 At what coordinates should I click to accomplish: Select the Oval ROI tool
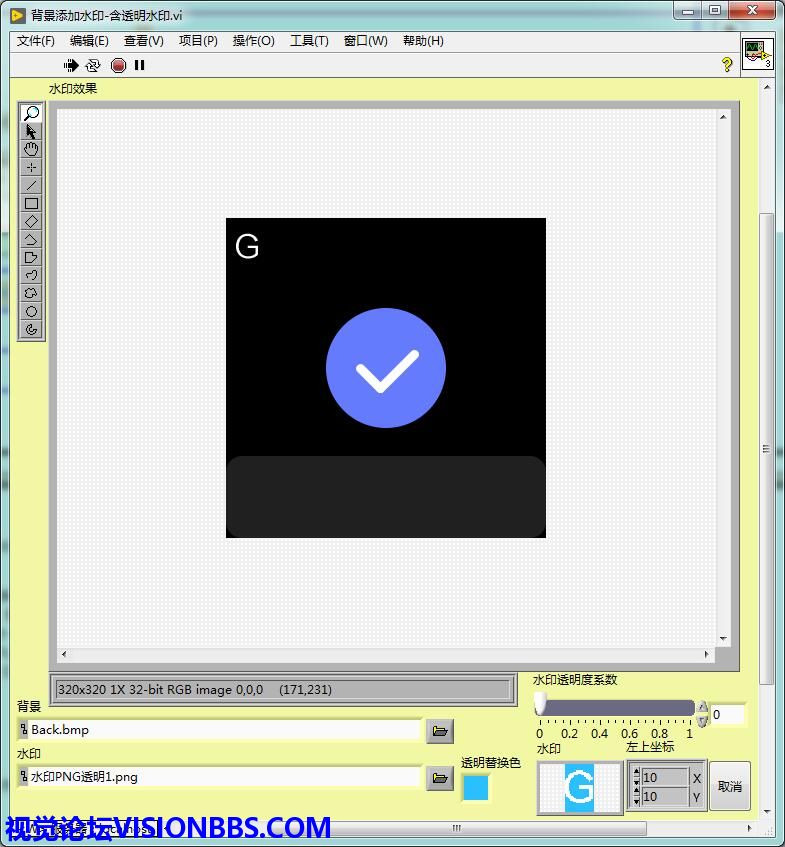(x=31, y=311)
